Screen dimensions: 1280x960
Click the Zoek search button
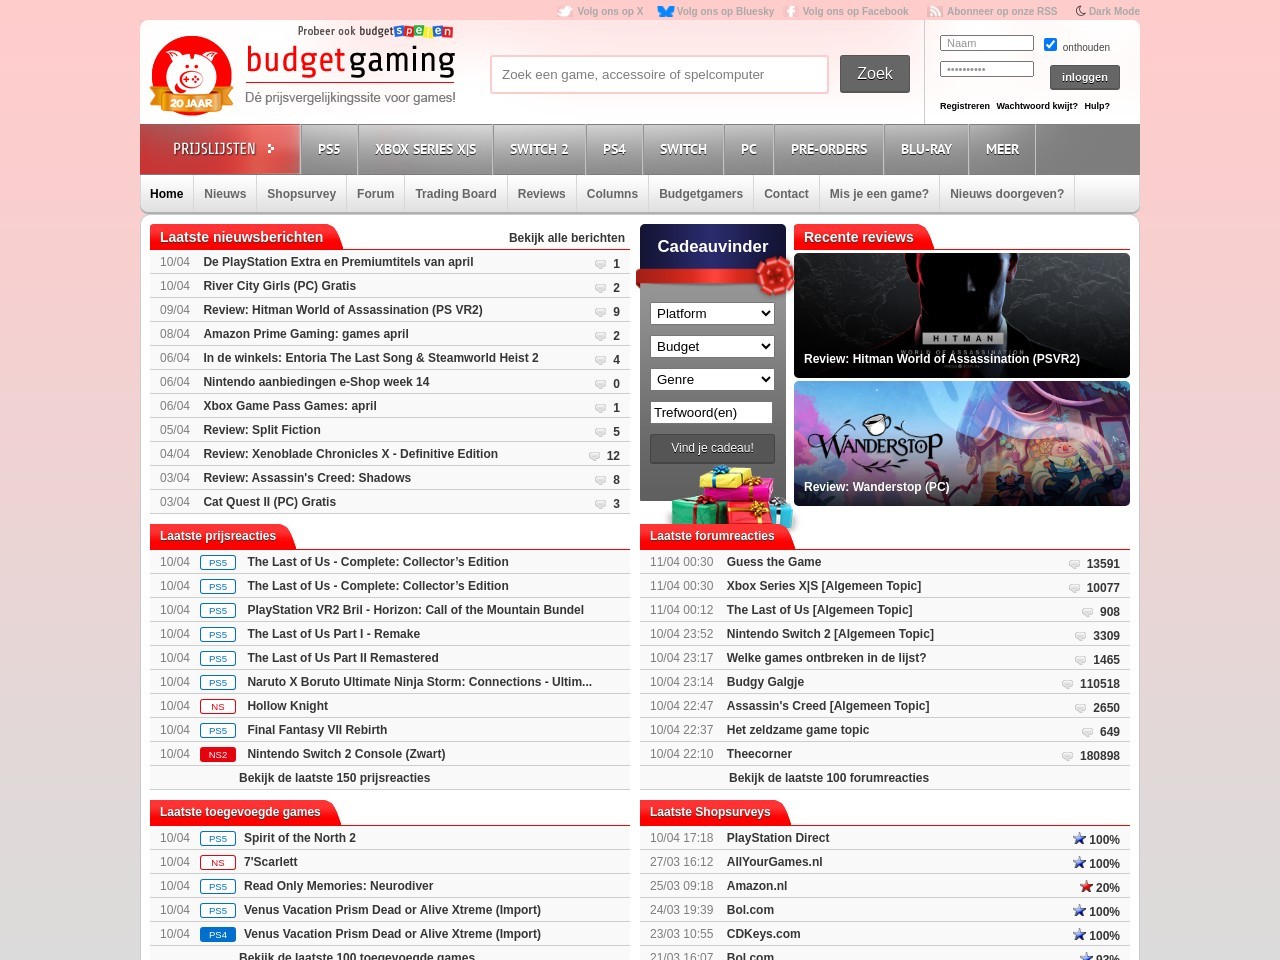tap(875, 74)
